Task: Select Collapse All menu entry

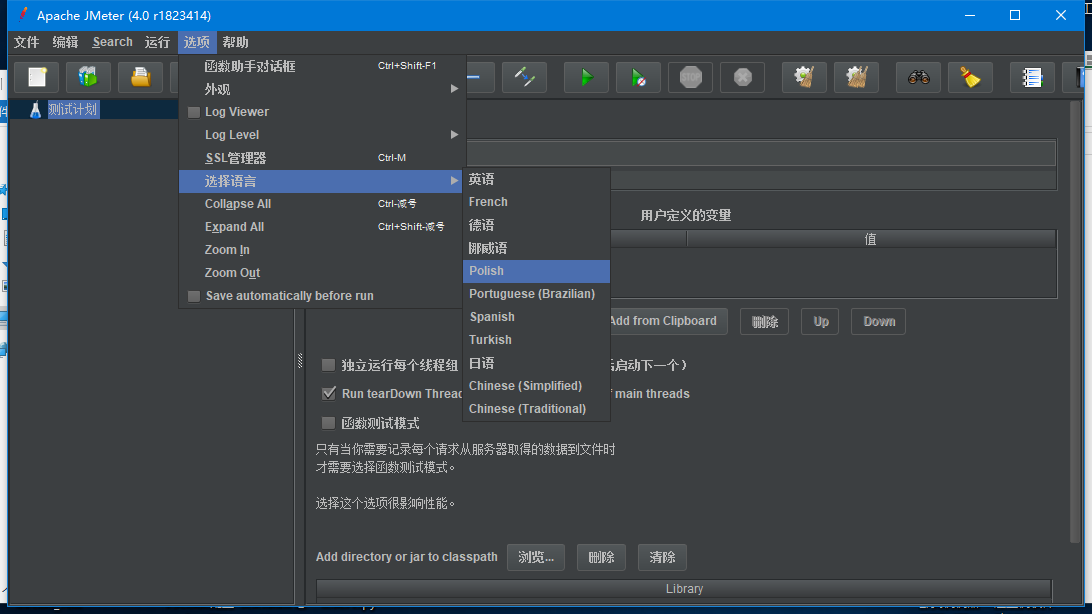Action: pos(321,204)
